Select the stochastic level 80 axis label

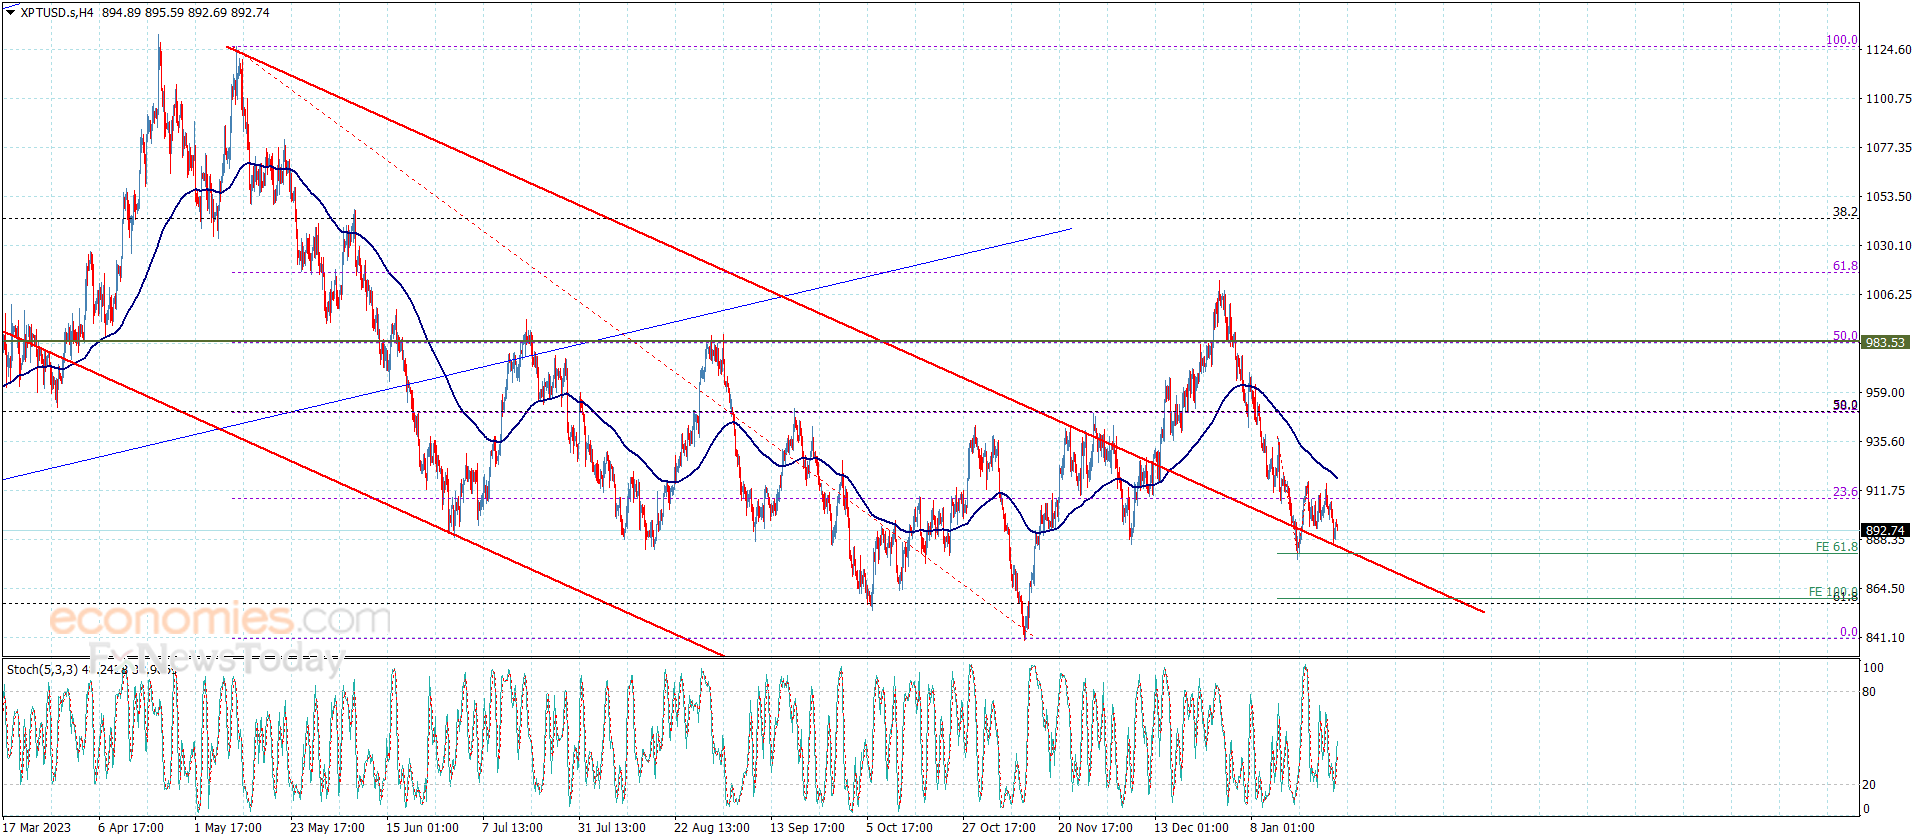1869,691
